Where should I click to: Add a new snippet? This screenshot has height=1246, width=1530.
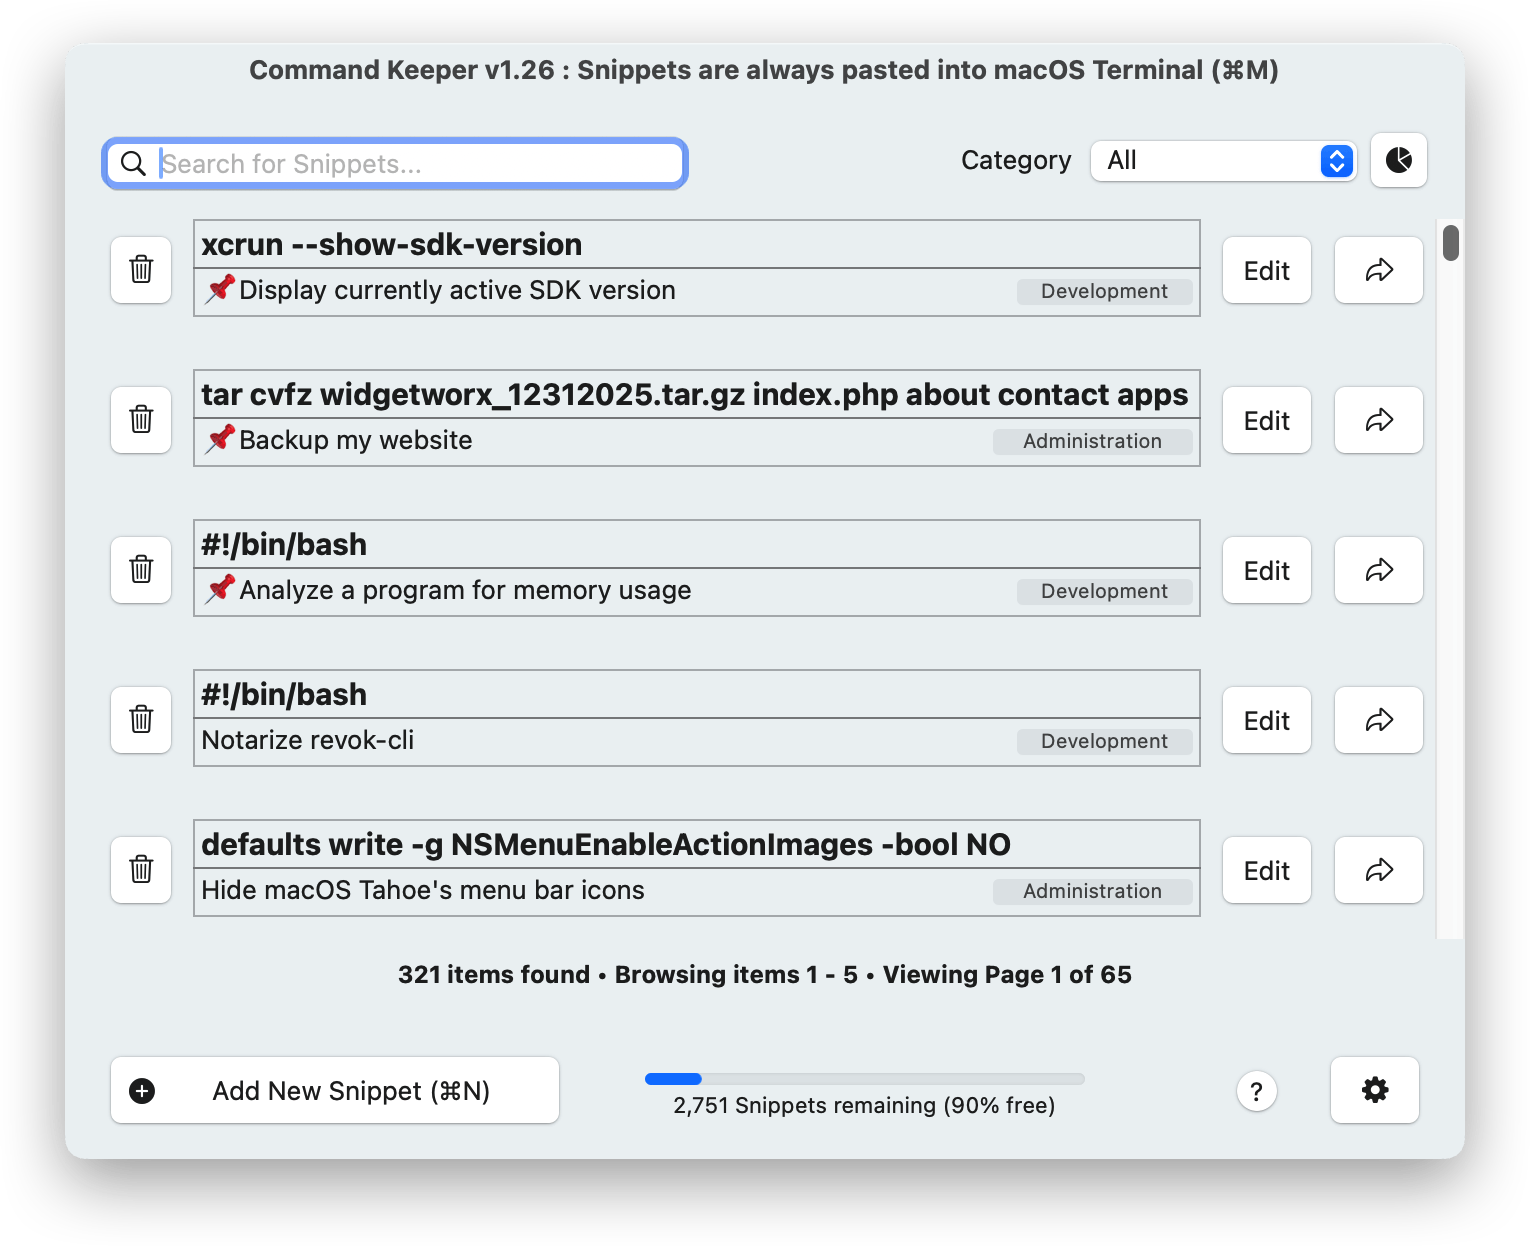(x=334, y=1090)
